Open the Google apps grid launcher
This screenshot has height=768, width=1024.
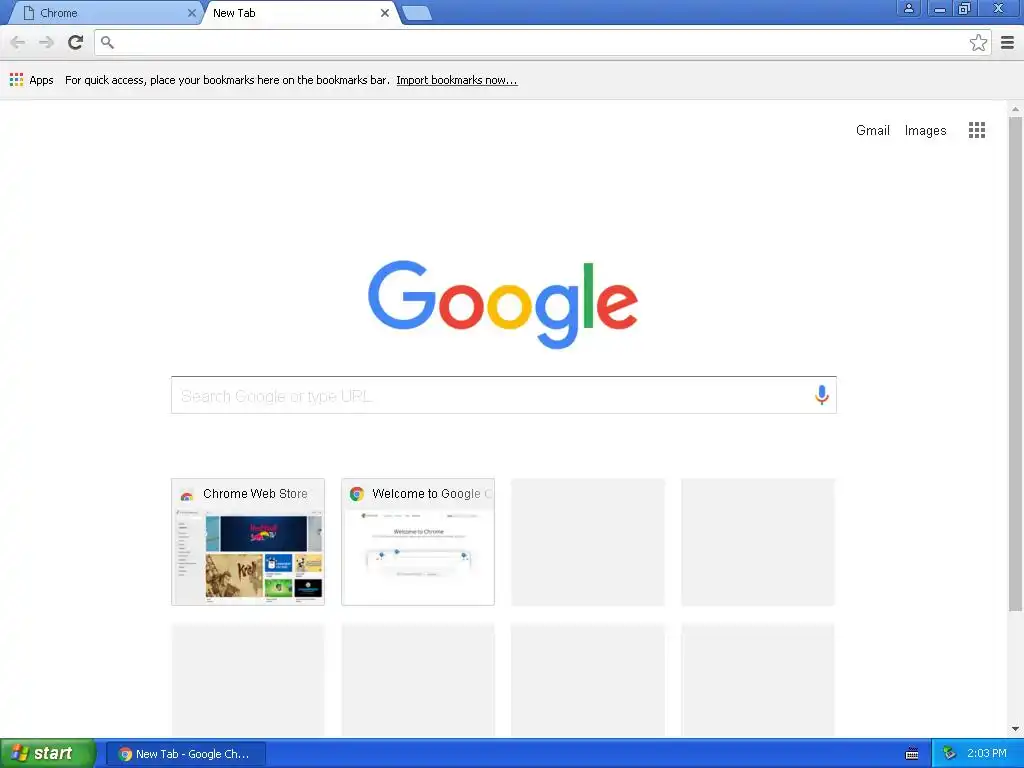pos(976,130)
